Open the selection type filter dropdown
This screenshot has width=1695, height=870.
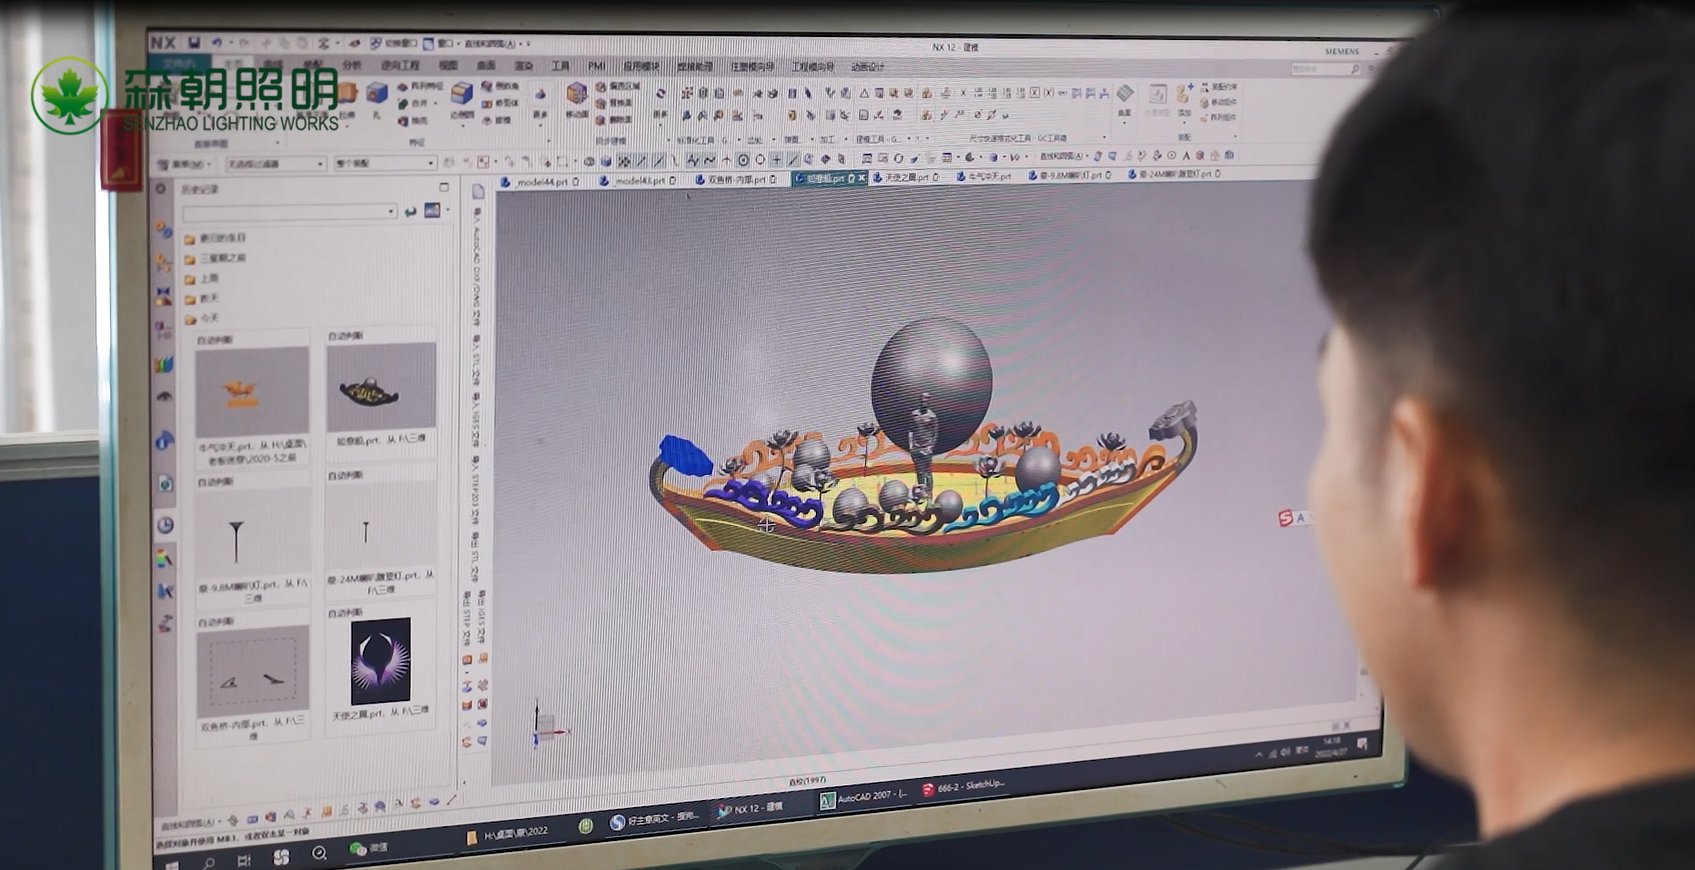pos(275,164)
